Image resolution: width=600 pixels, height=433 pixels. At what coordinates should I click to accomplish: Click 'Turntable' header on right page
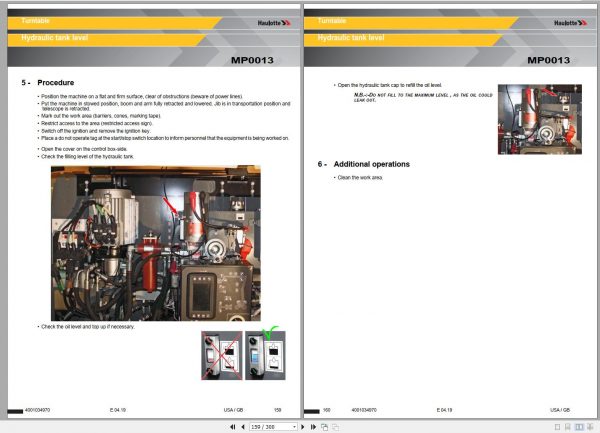coord(332,21)
